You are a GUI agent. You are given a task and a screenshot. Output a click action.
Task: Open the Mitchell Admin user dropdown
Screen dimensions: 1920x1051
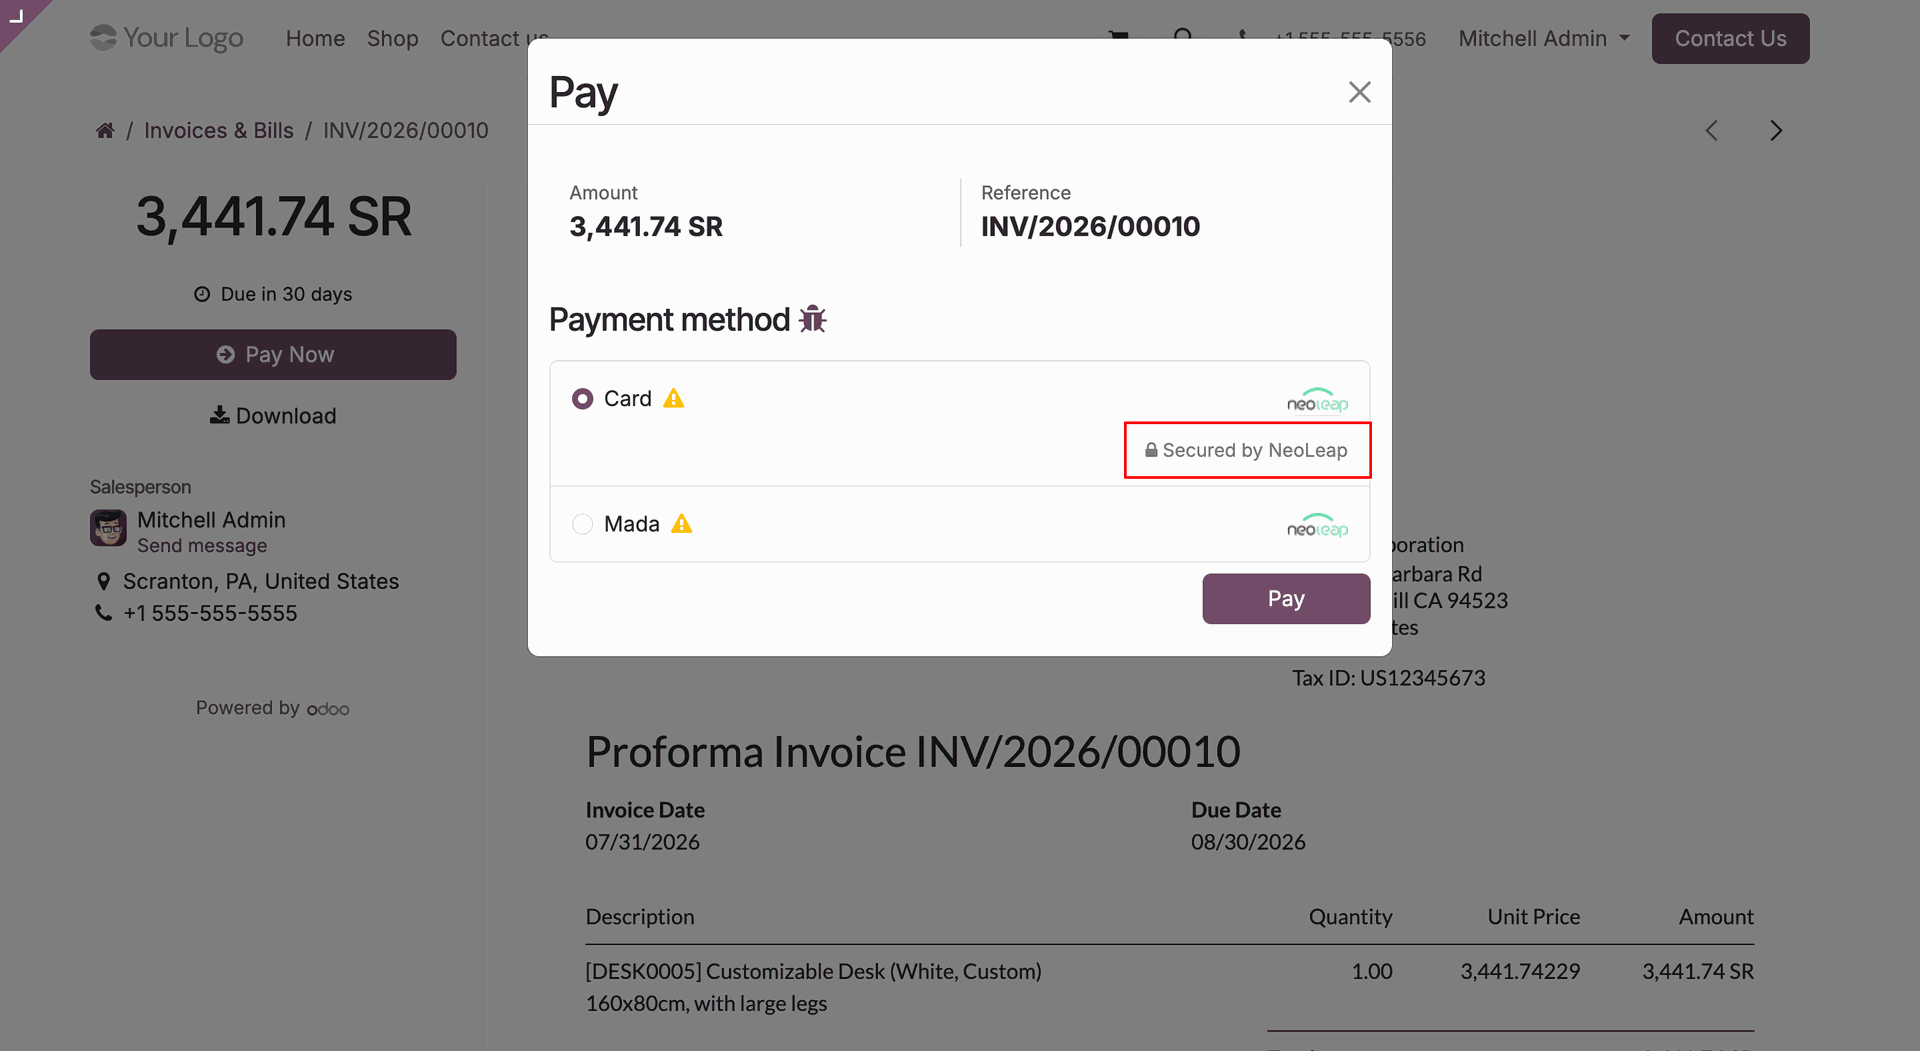pyautogui.click(x=1544, y=39)
